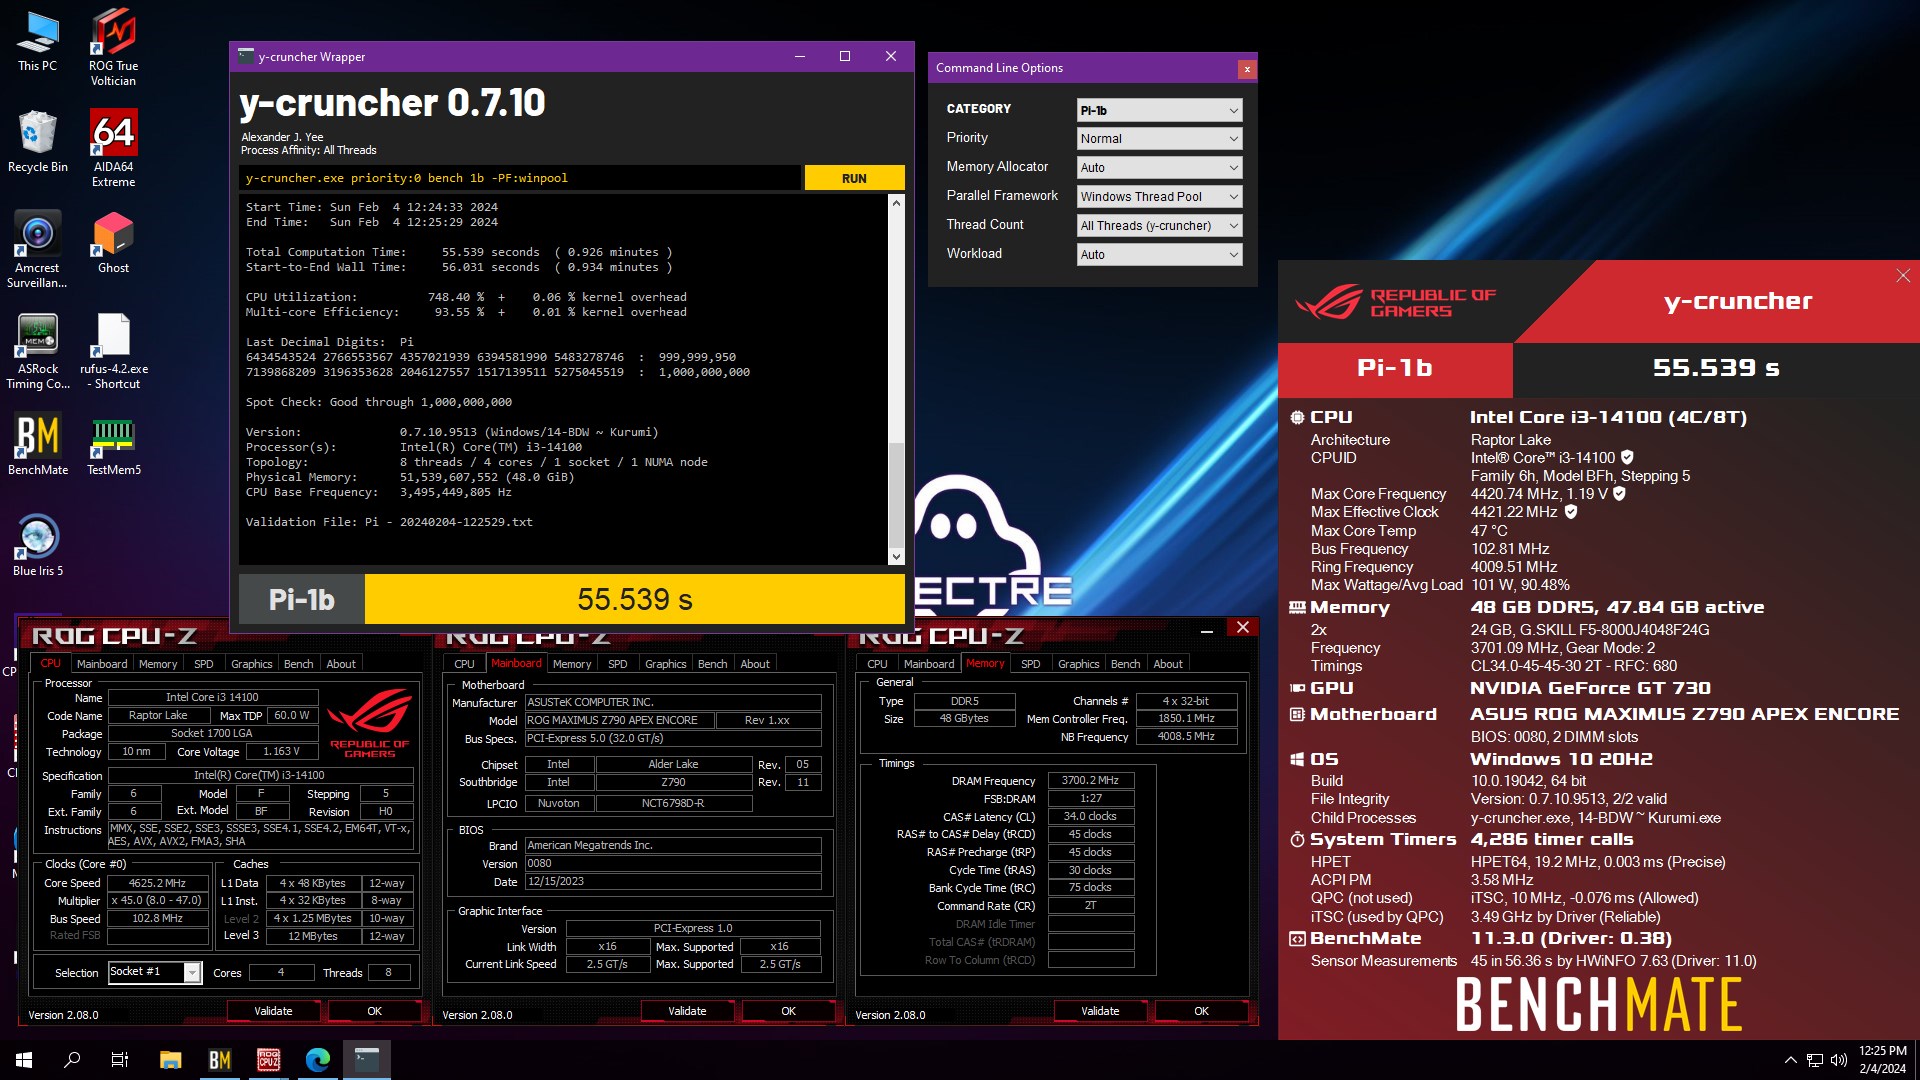Click Validate in first CPU-Z window
Screen dimensions: 1920x1080
pyautogui.click(x=273, y=1011)
